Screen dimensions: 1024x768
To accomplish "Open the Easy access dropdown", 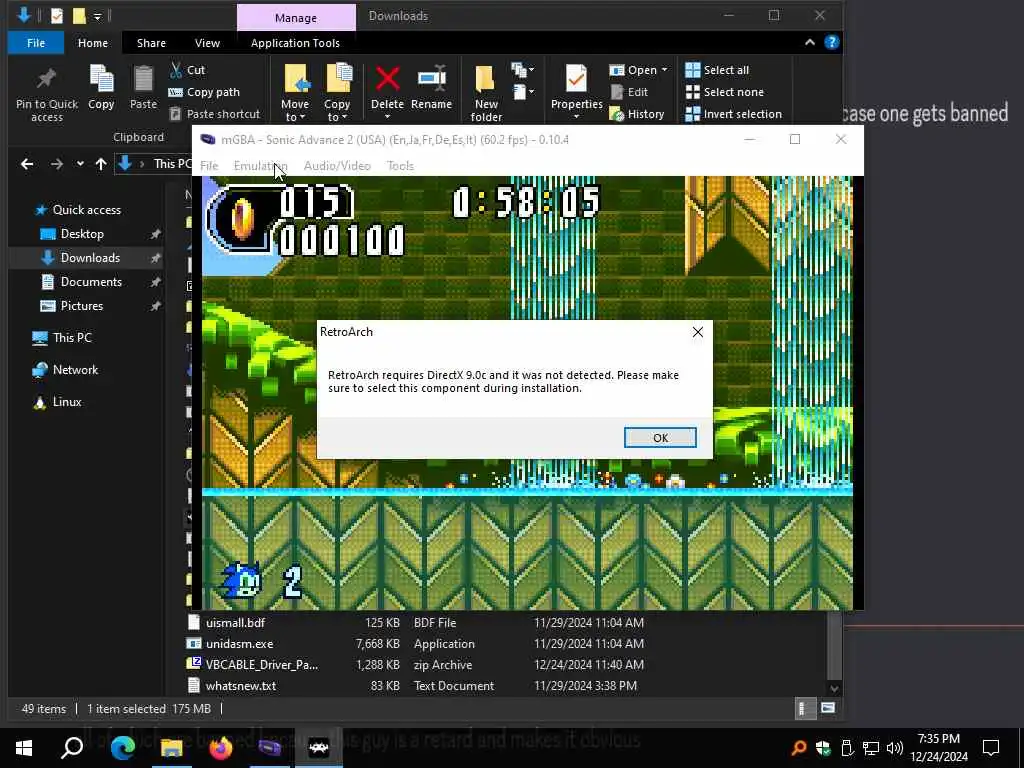I will coord(522,91).
